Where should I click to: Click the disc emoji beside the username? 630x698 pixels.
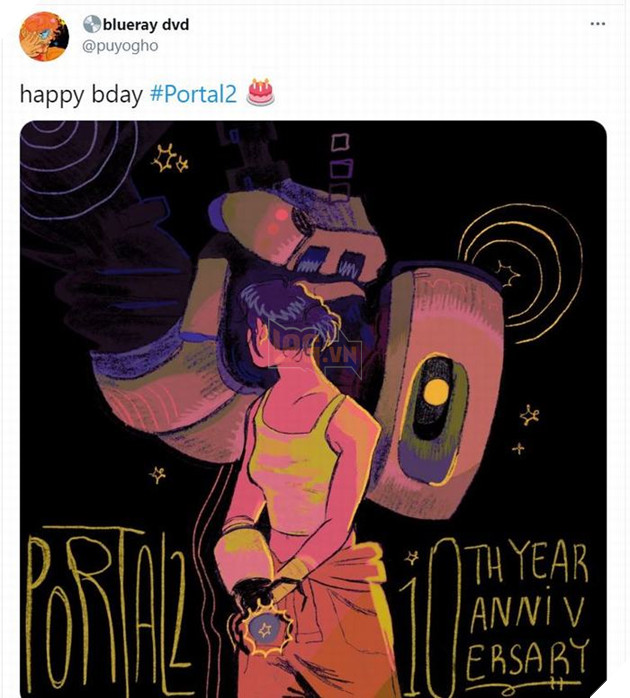pos(92,24)
